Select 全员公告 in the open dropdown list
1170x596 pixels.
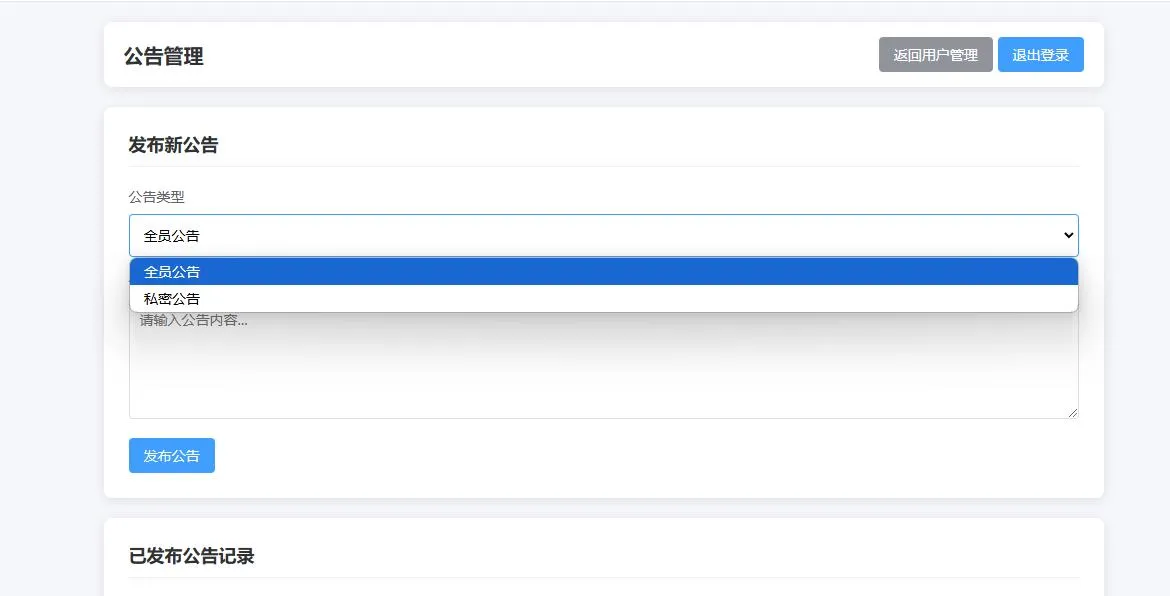(603, 272)
